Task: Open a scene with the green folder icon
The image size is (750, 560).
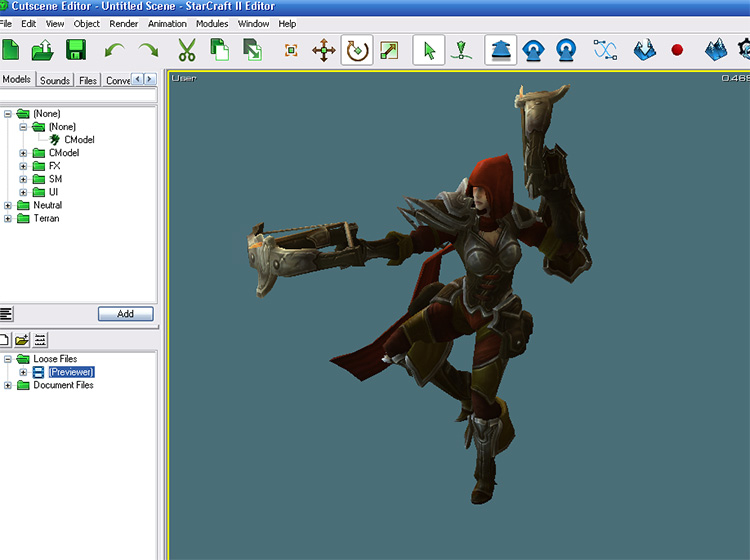Action: [43, 50]
